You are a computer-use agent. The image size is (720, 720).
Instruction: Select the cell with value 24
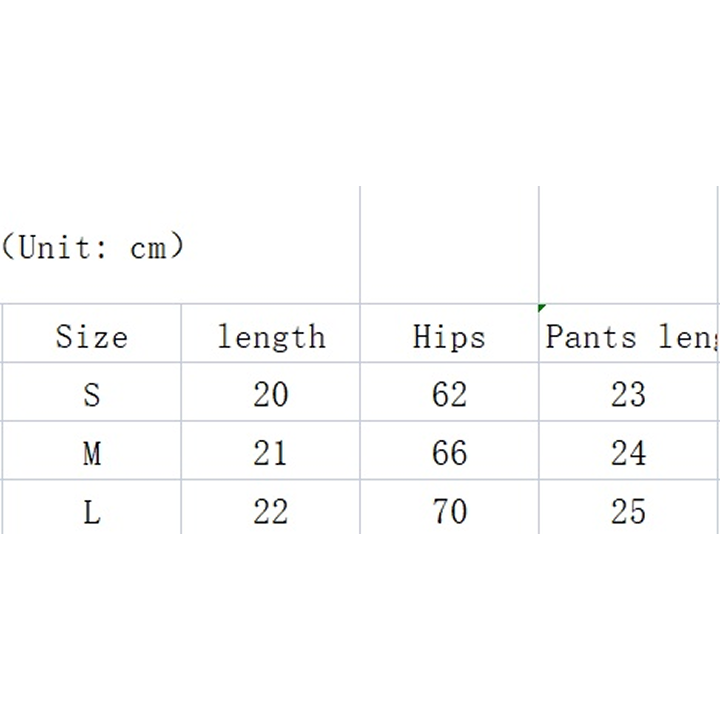click(629, 453)
